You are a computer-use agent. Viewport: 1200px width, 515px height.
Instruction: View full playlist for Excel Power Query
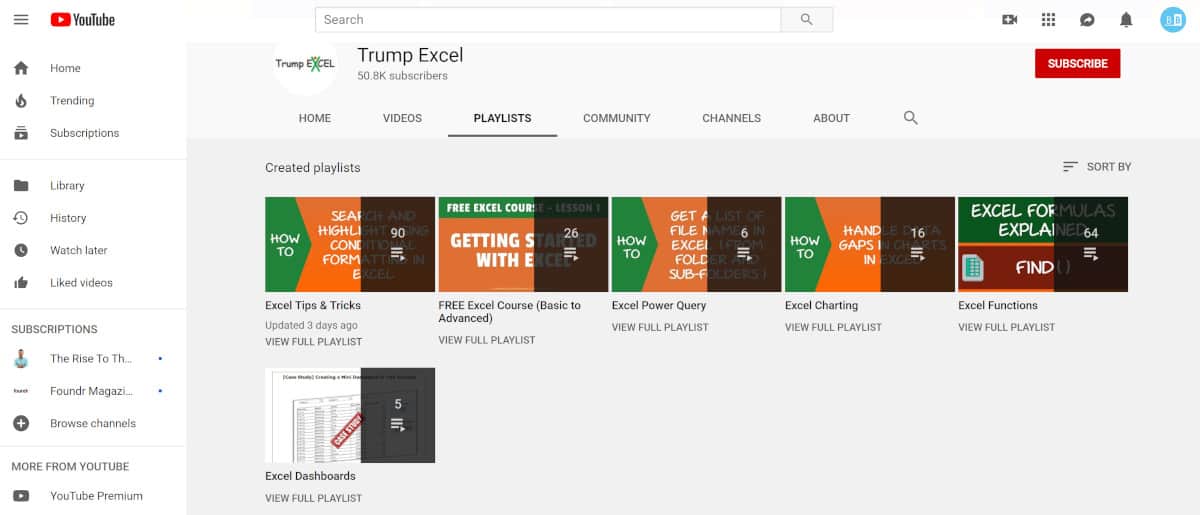tap(660, 327)
